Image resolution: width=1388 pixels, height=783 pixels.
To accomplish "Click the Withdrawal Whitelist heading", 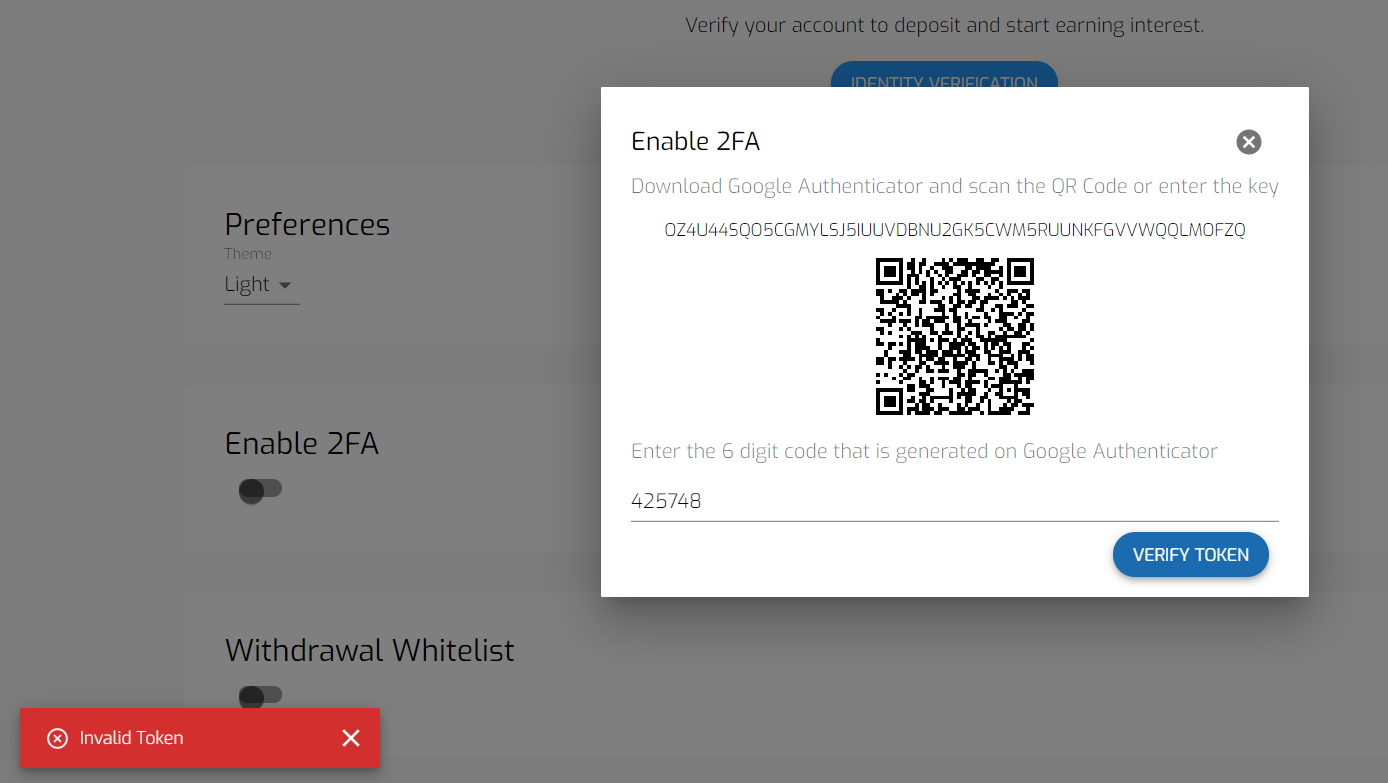I will (369, 650).
